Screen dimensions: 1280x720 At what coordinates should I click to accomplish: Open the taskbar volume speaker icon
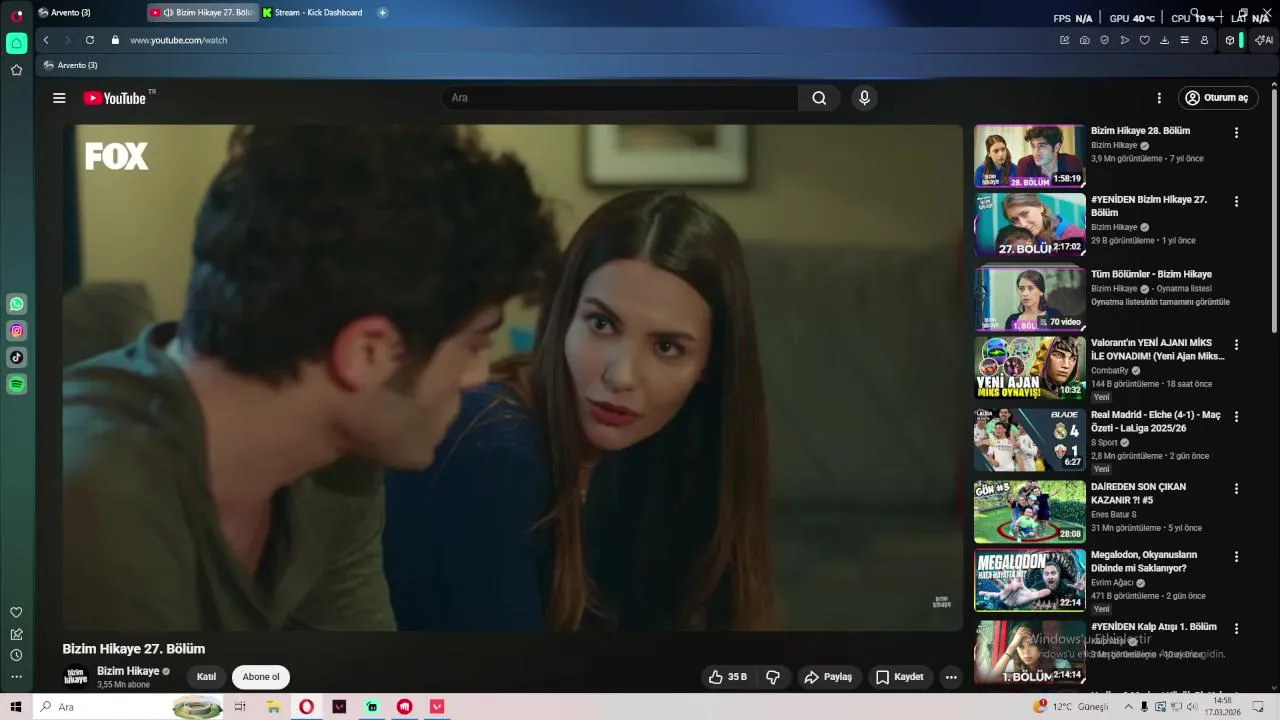[1192, 707]
